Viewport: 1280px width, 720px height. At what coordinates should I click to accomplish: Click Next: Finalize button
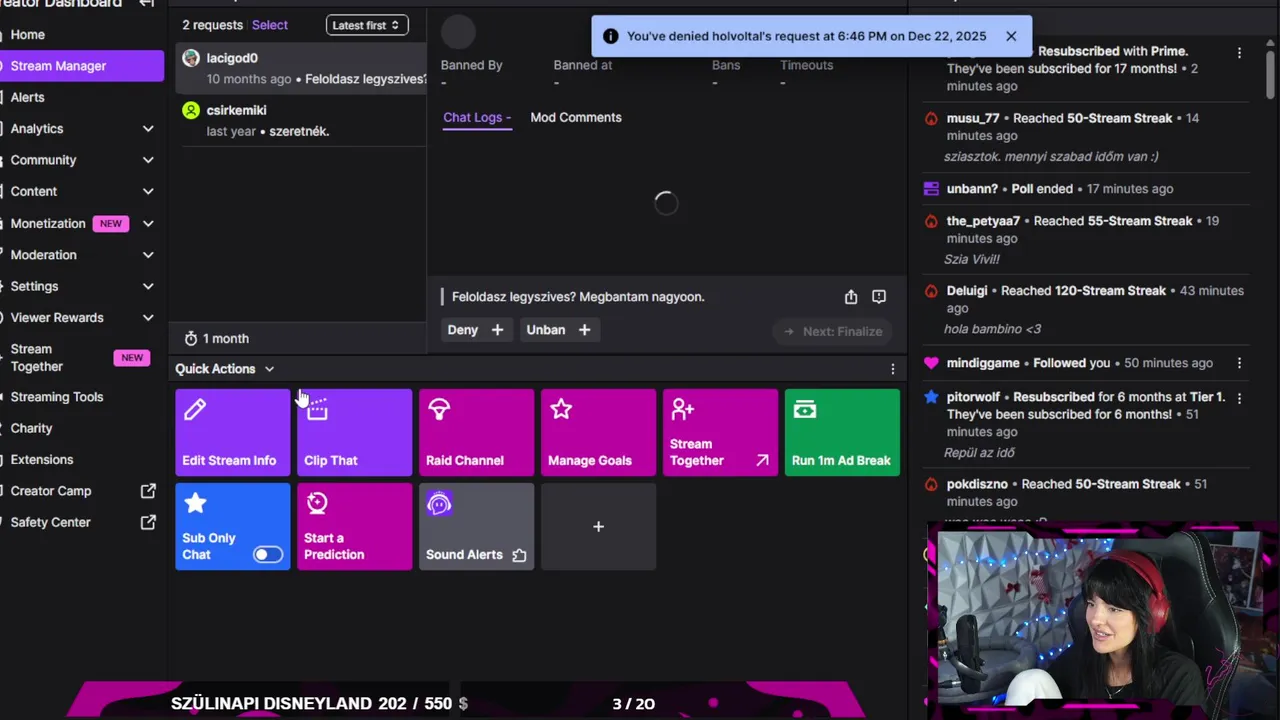click(832, 331)
